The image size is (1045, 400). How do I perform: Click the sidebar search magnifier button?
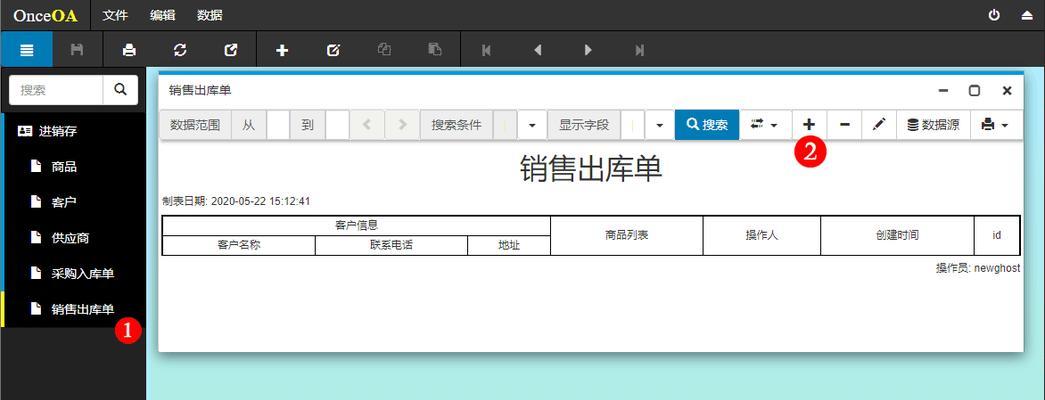tap(121, 89)
